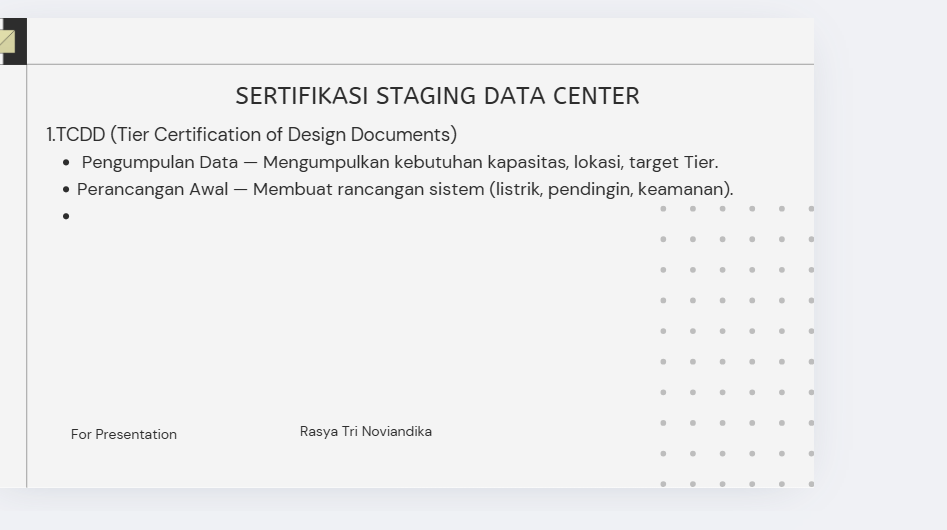Select the dotted grid pattern decoration
Image resolution: width=947 pixels, height=530 pixels.
[x=737, y=346]
